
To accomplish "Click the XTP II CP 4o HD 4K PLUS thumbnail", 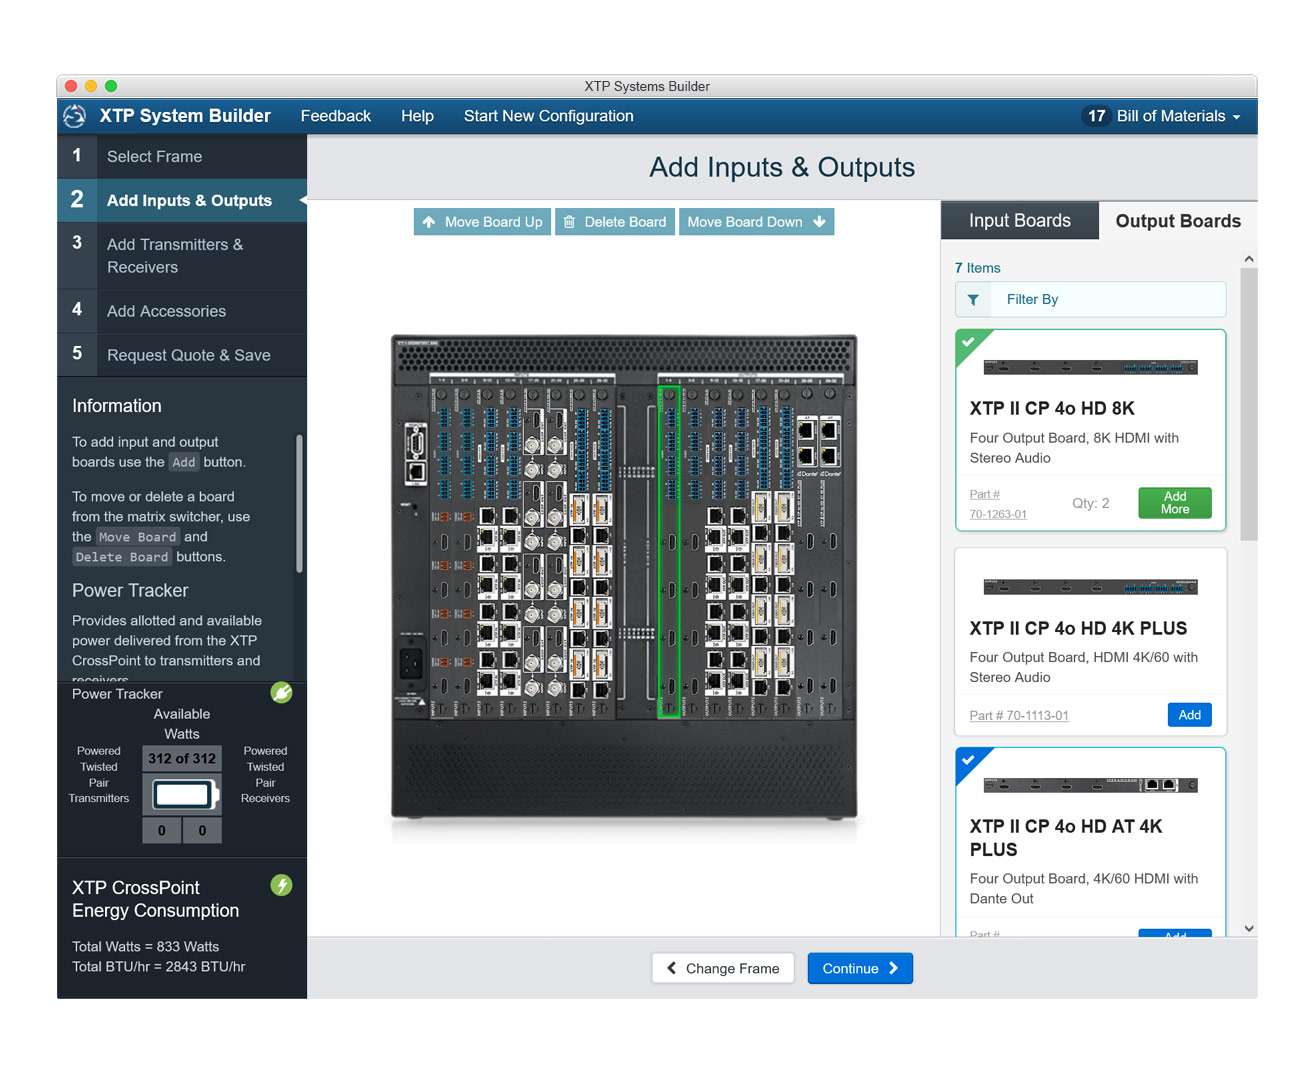I will pos(1090,587).
